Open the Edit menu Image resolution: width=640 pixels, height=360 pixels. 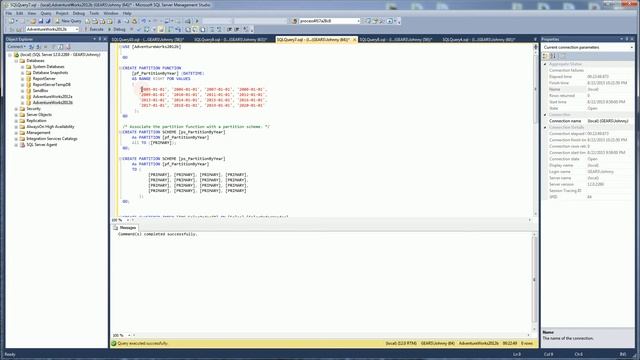(20, 13)
